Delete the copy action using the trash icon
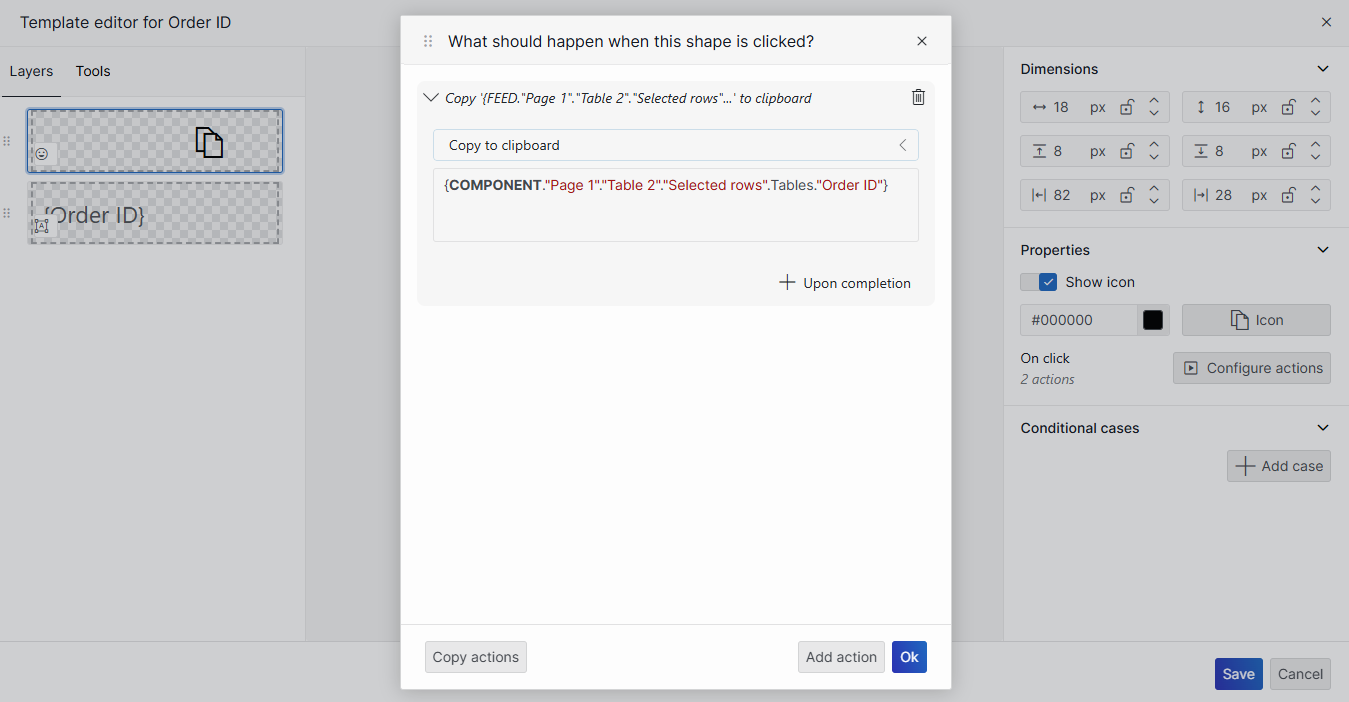Screen dimensions: 1349x702 tap(918, 97)
